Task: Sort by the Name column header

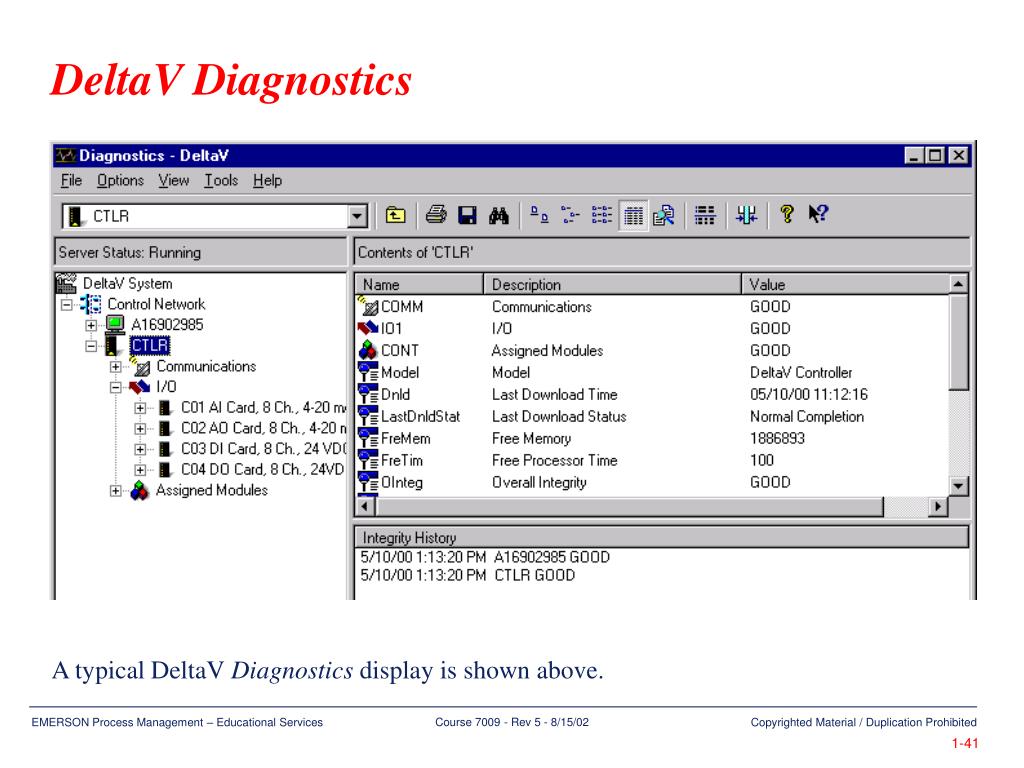Action: (419, 285)
